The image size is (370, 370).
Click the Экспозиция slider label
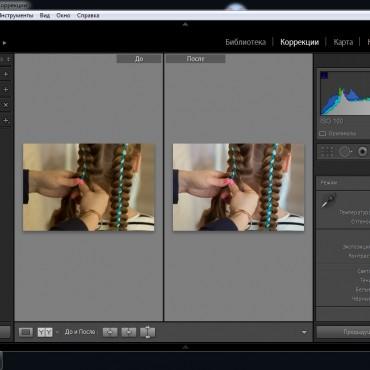tap(356, 247)
